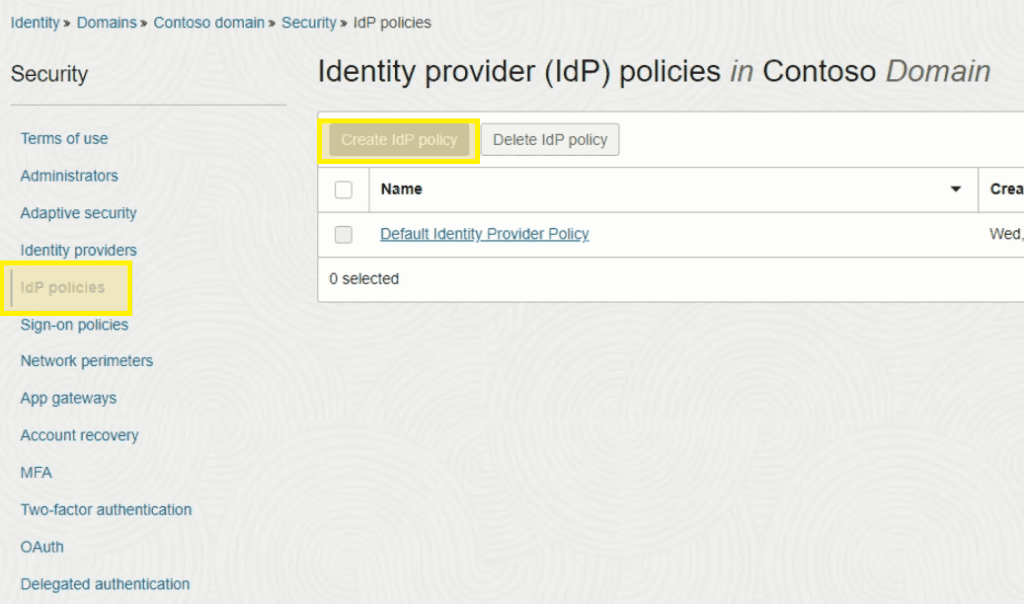Image resolution: width=1024 pixels, height=604 pixels.
Task: Check the select-all checkbox in table header
Action: (x=343, y=189)
